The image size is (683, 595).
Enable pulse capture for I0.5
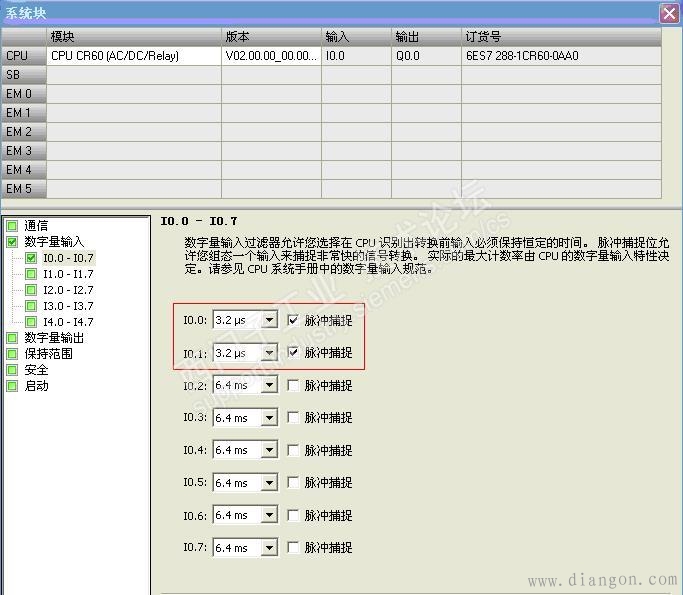point(293,483)
